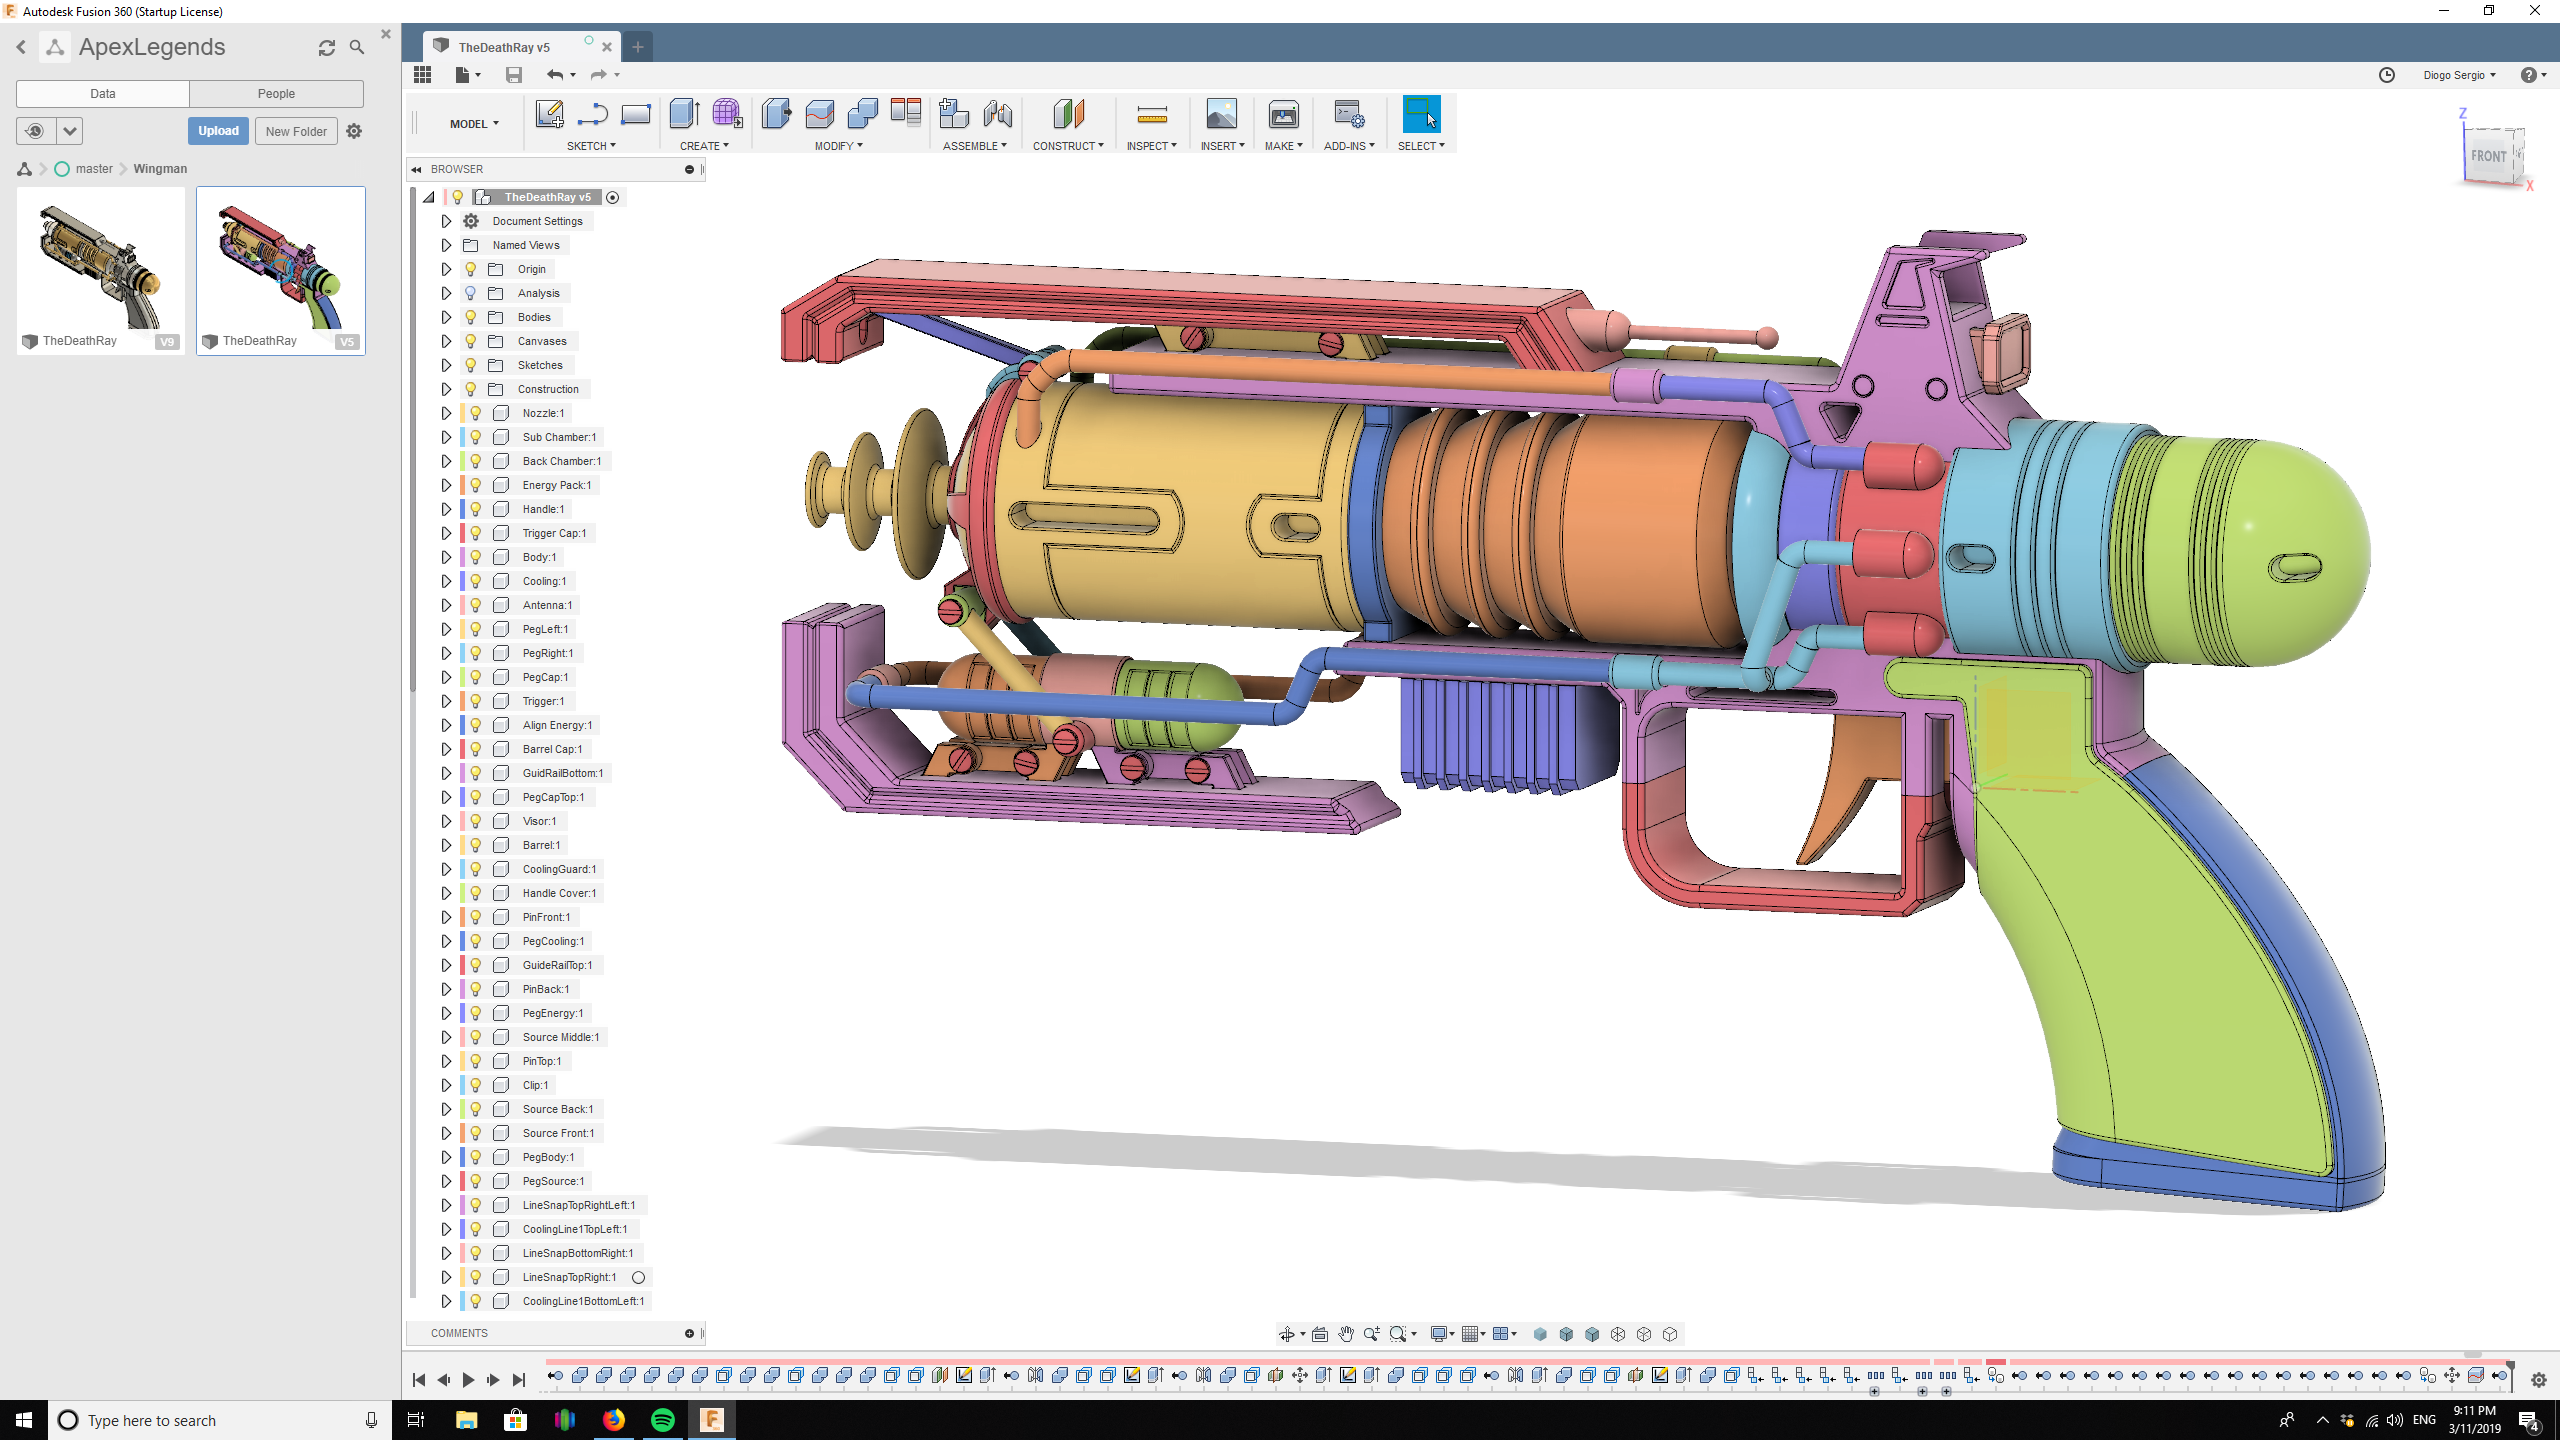This screenshot has height=1440, width=2560.
Task: Open TheDeathRay V5 thumbnail
Action: [281, 270]
